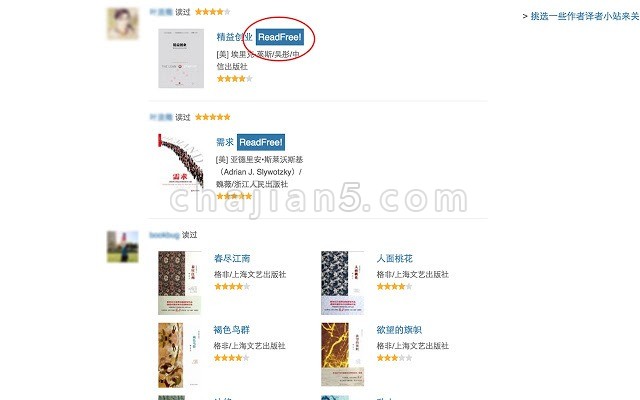Click the 需求 book cover thumbnail
This screenshot has height=400, width=640.
point(181,163)
